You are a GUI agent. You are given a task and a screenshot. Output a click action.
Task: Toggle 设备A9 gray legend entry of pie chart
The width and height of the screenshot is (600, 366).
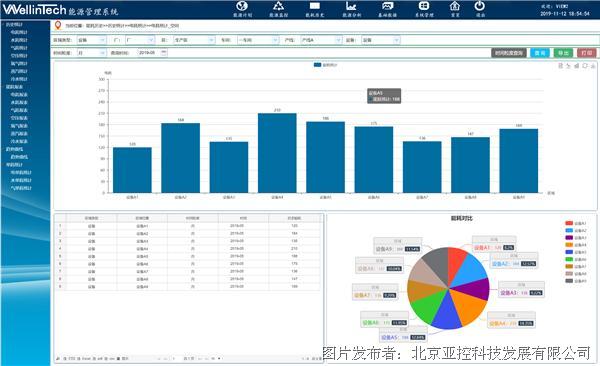point(576,281)
